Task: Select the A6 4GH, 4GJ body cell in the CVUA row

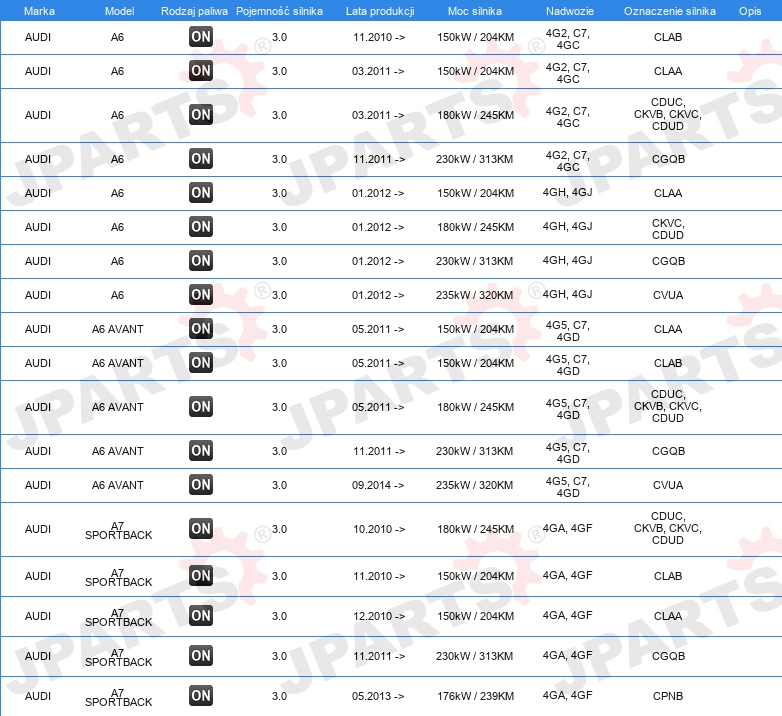Action: click(568, 294)
